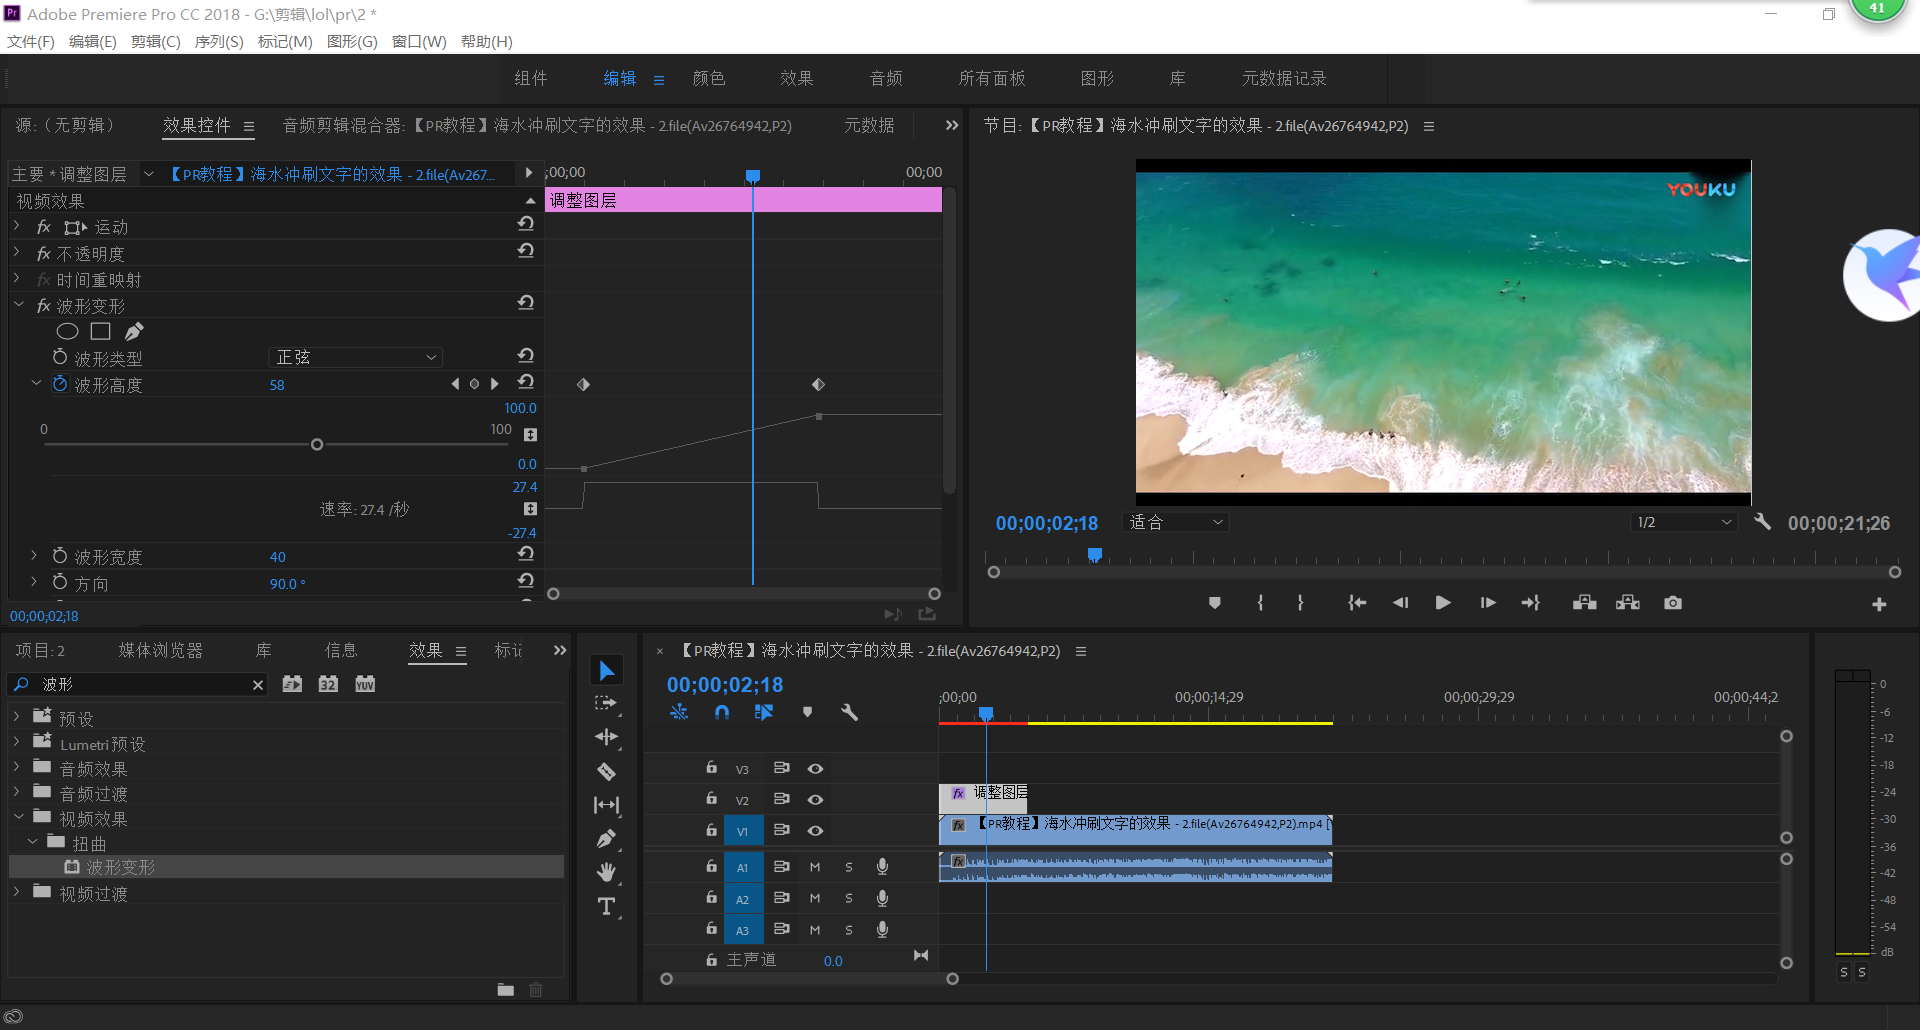Mute audio track A1
The width and height of the screenshot is (1920, 1030).
pos(815,867)
